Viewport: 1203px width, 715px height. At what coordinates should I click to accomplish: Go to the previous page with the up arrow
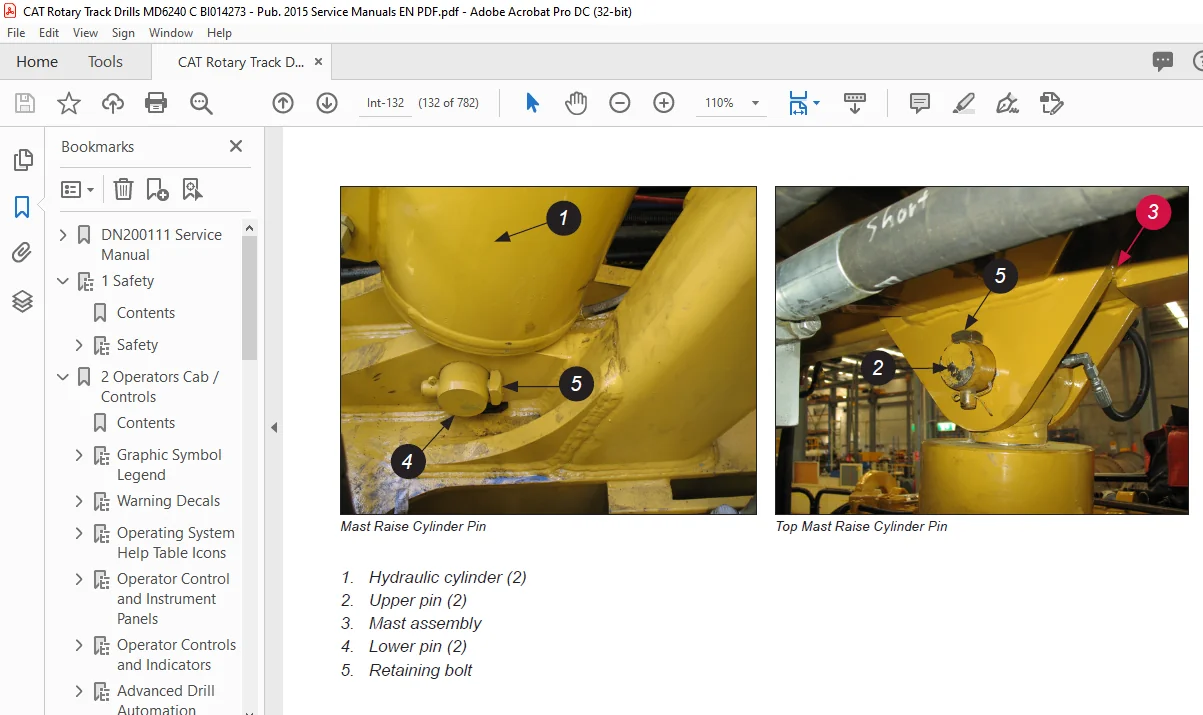(283, 103)
